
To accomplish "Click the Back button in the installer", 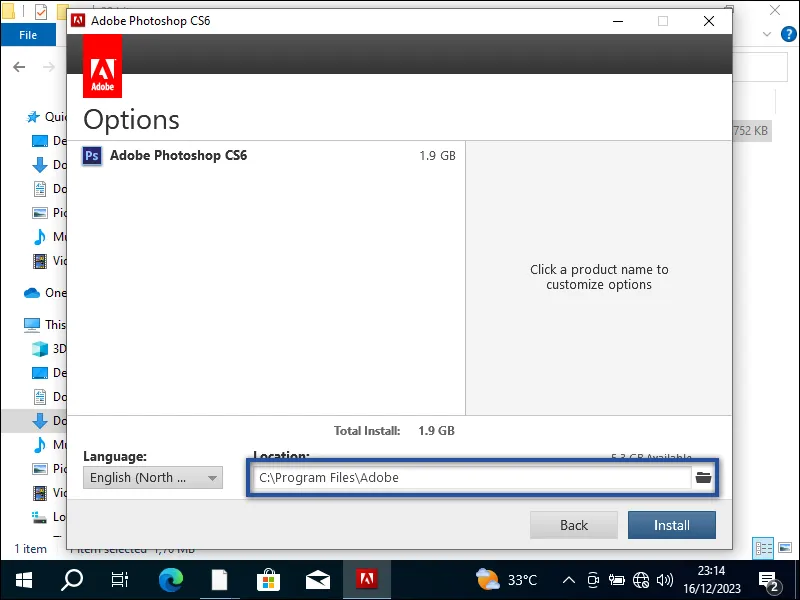I will (573, 524).
